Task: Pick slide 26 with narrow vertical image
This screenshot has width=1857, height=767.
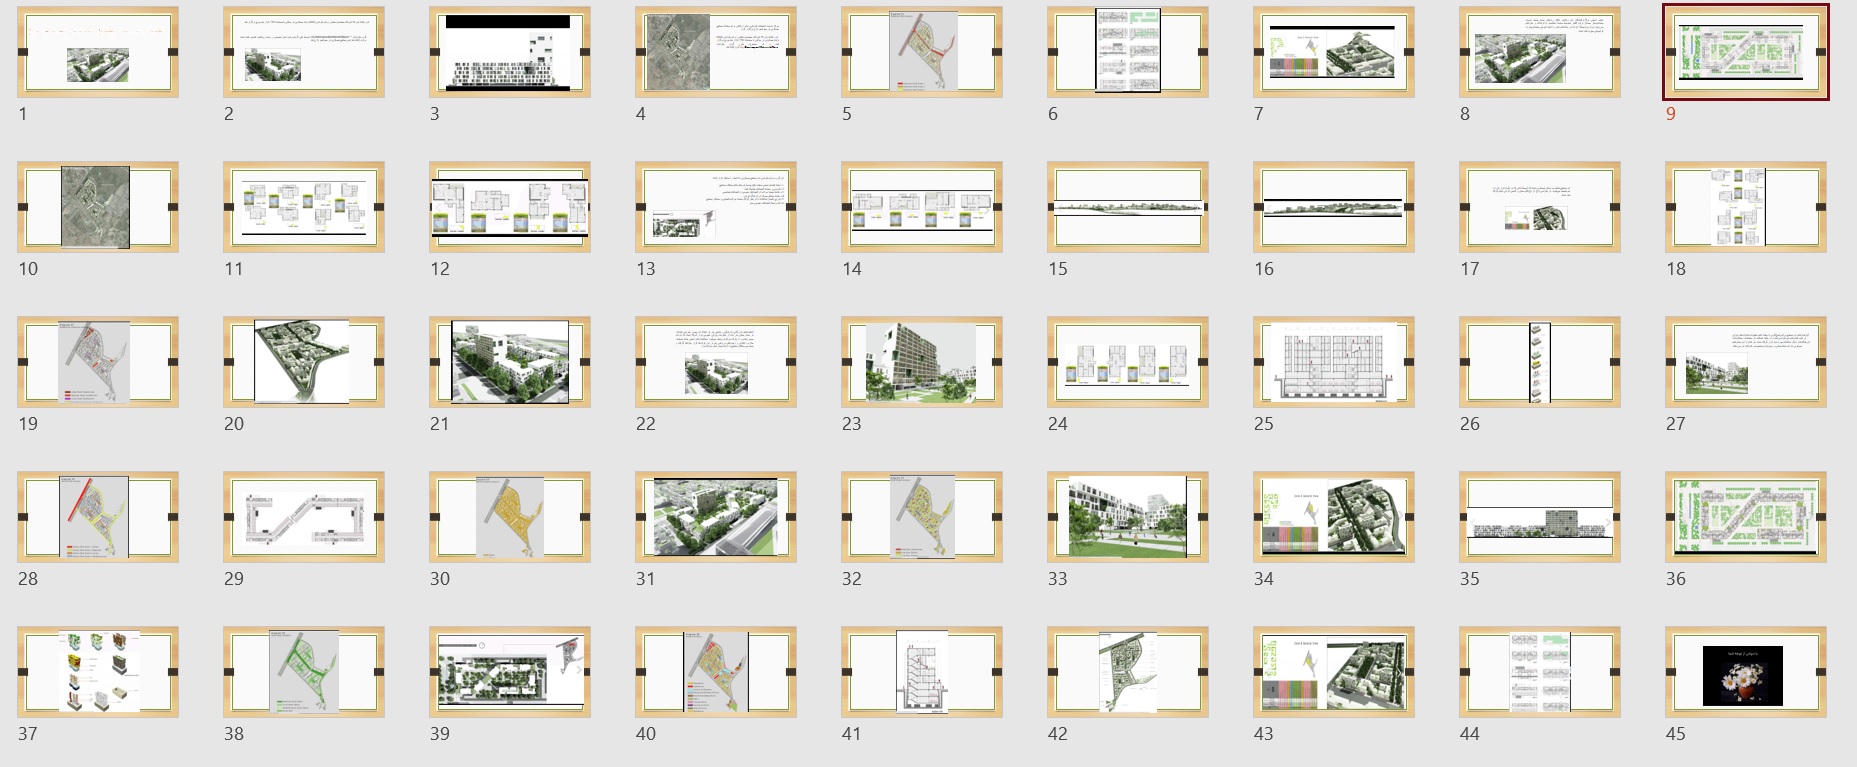Action: (1540, 362)
